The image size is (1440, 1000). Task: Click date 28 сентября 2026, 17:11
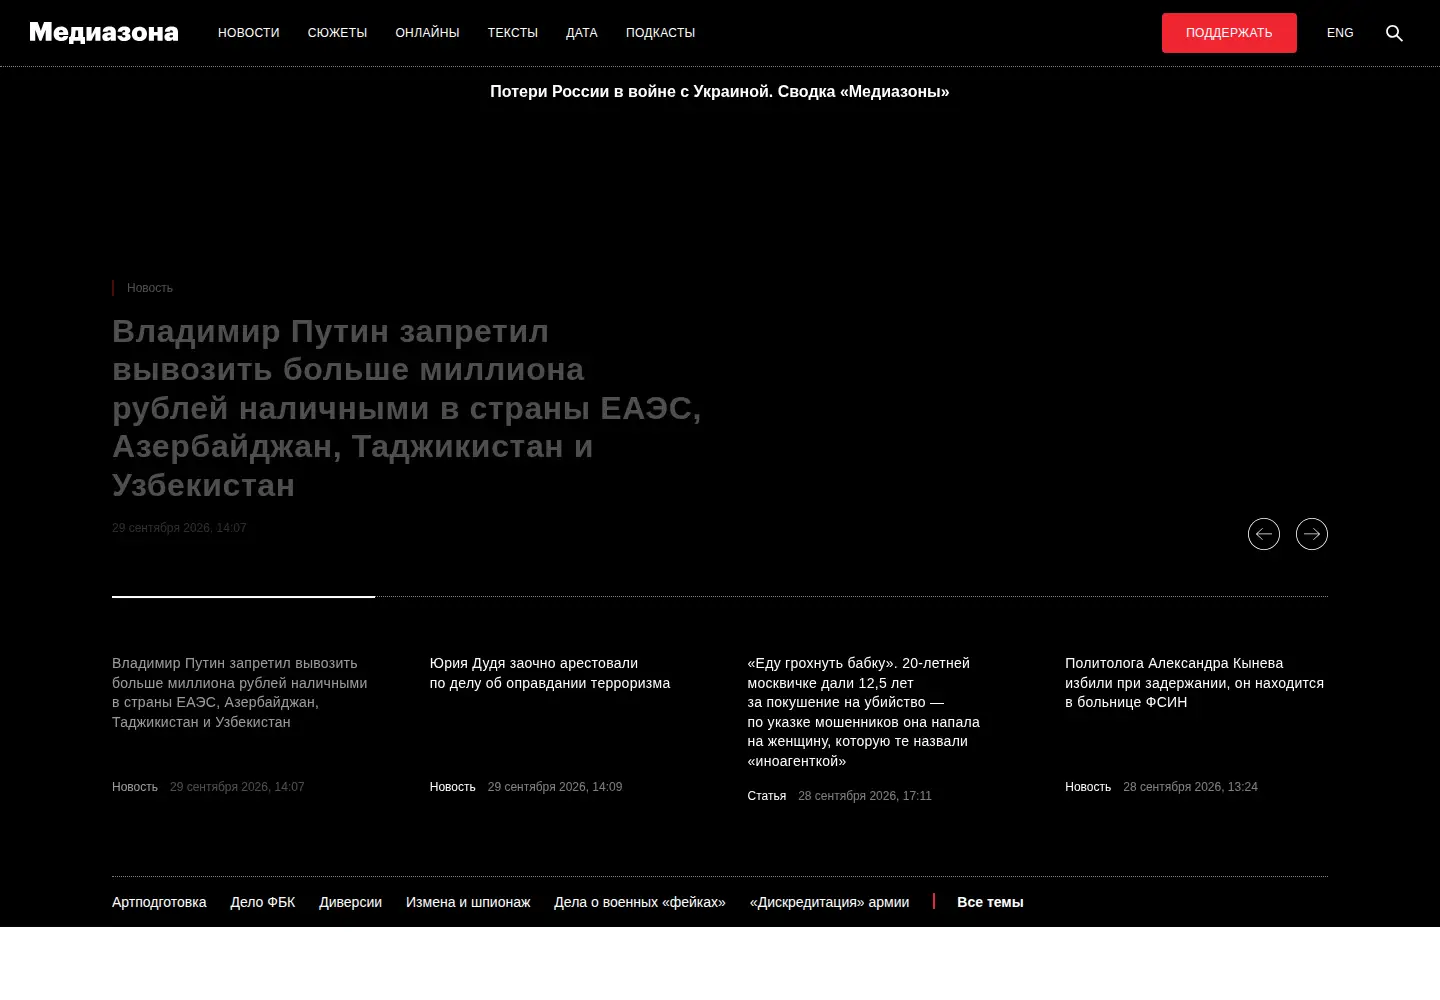(x=865, y=796)
